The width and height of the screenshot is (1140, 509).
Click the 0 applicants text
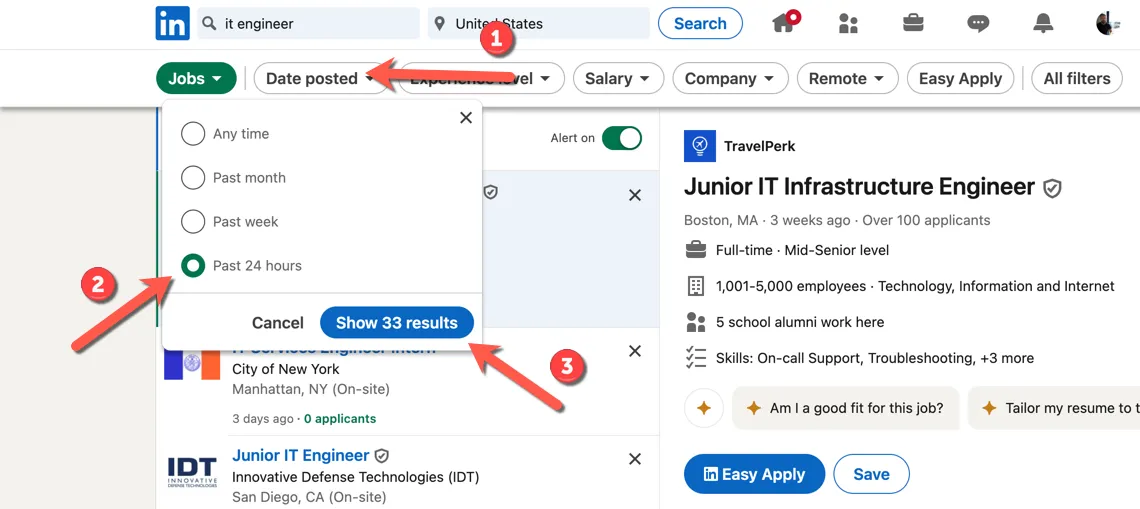[x=340, y=419]
